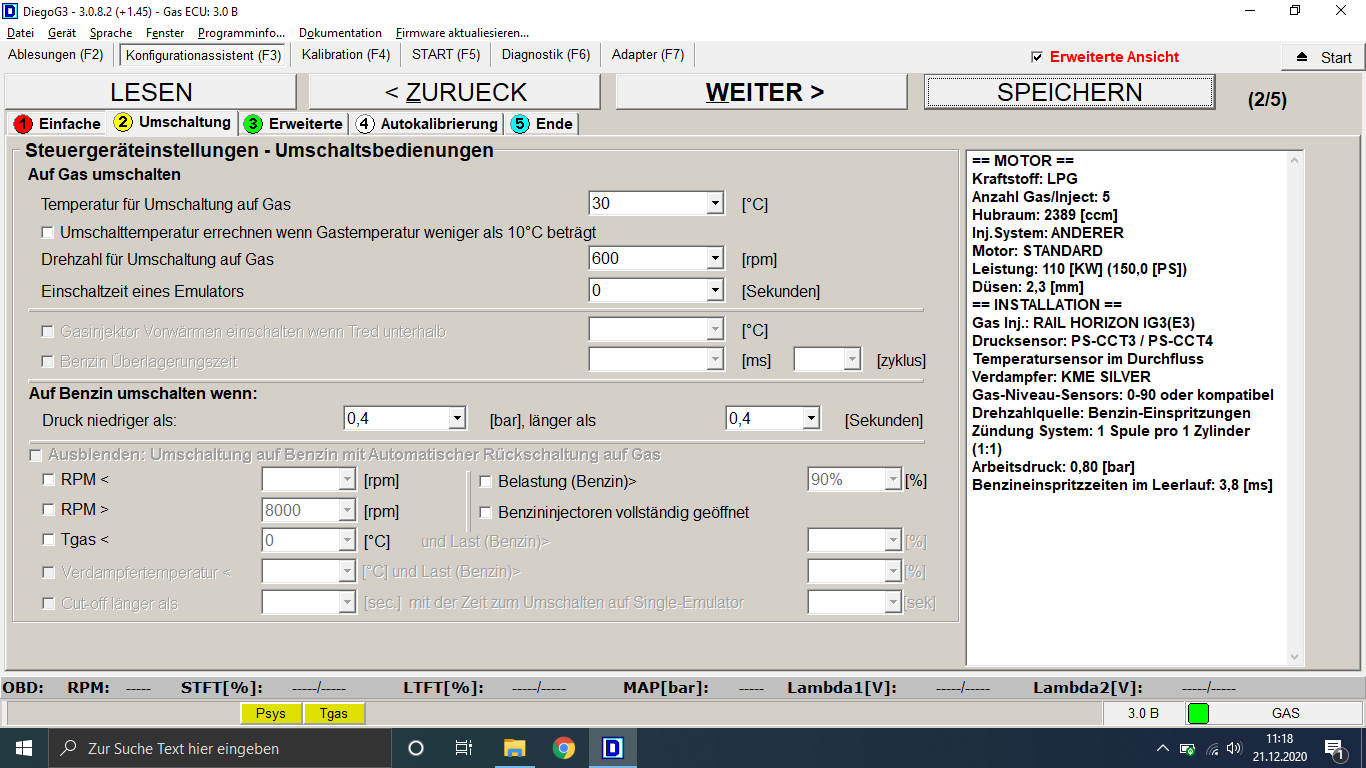Enable the Belastung (Benzin)> checkbox
Image resolution: width=1366 pixels, height=768 pixels.
coord(486,481)
